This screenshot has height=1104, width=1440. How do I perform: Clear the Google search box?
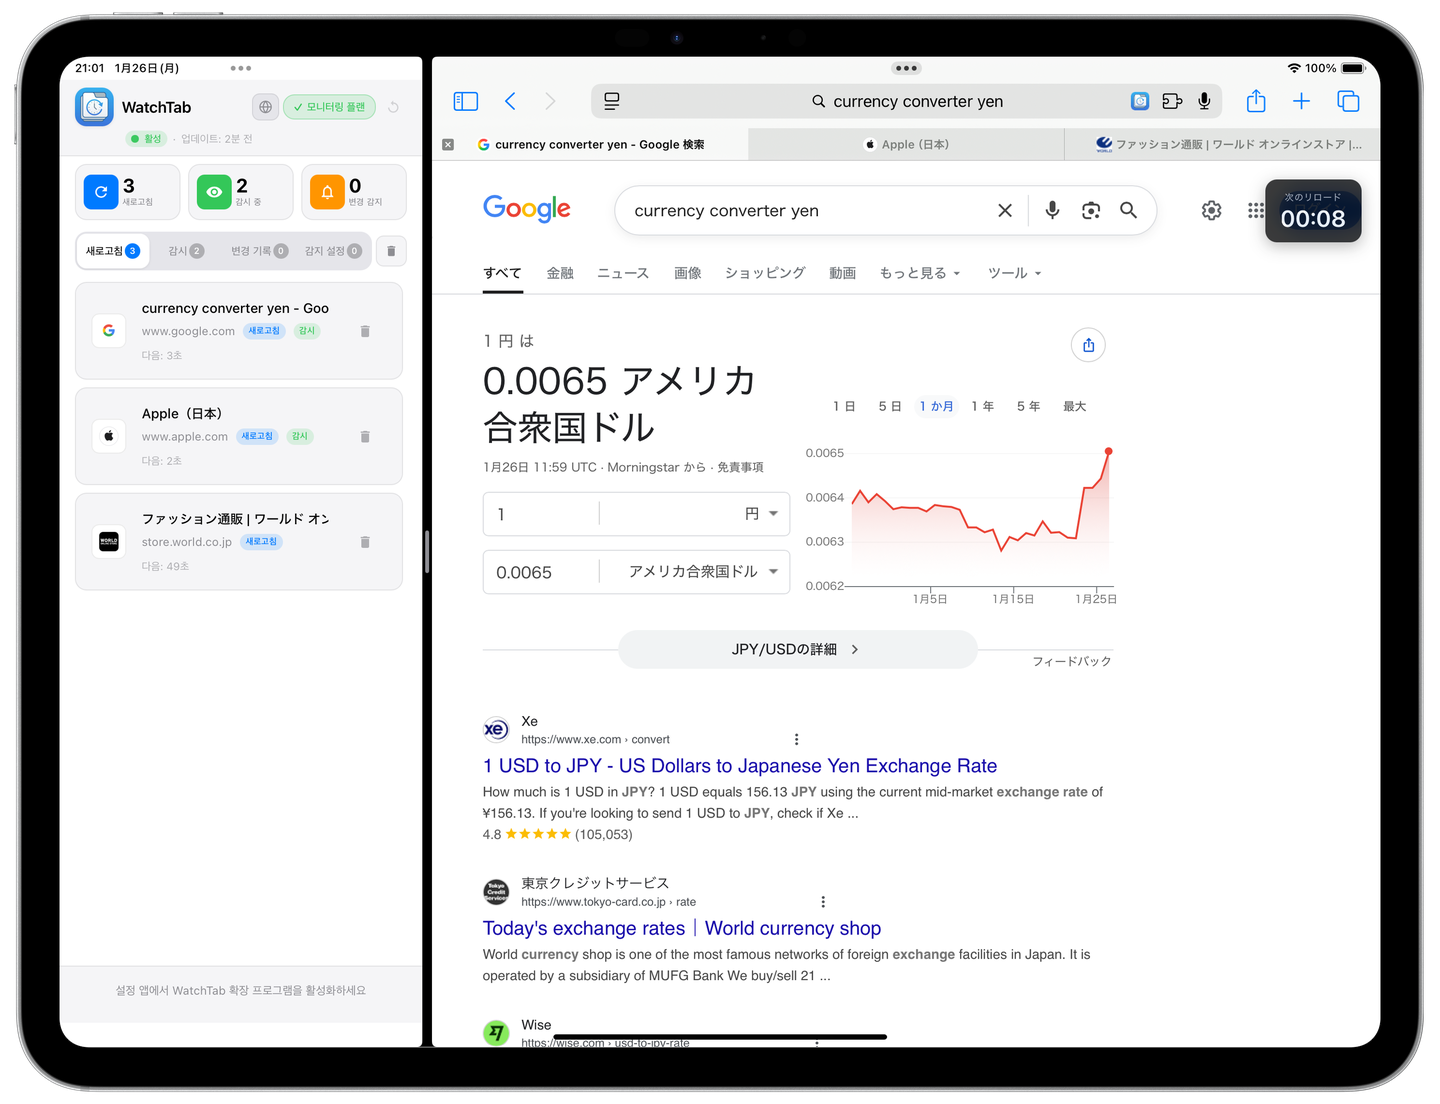1005,210
